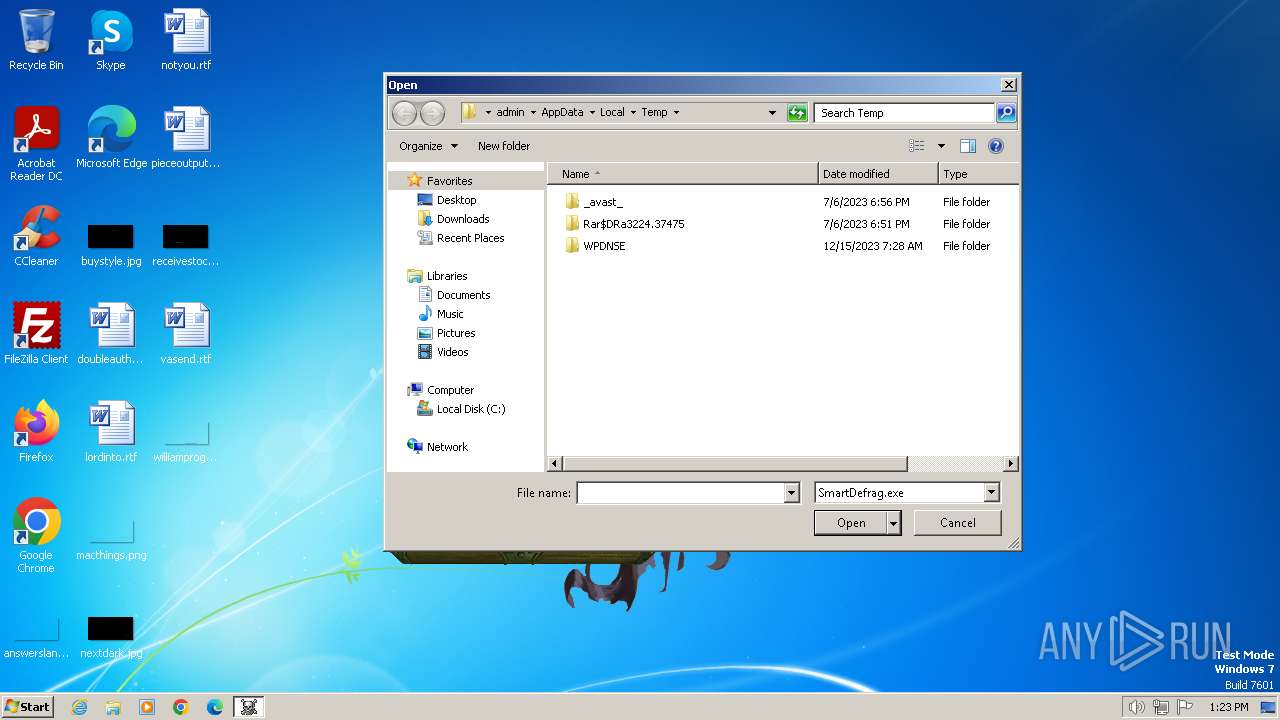Click the Back navigation arrow in Open dialog

tap(404, 113)
